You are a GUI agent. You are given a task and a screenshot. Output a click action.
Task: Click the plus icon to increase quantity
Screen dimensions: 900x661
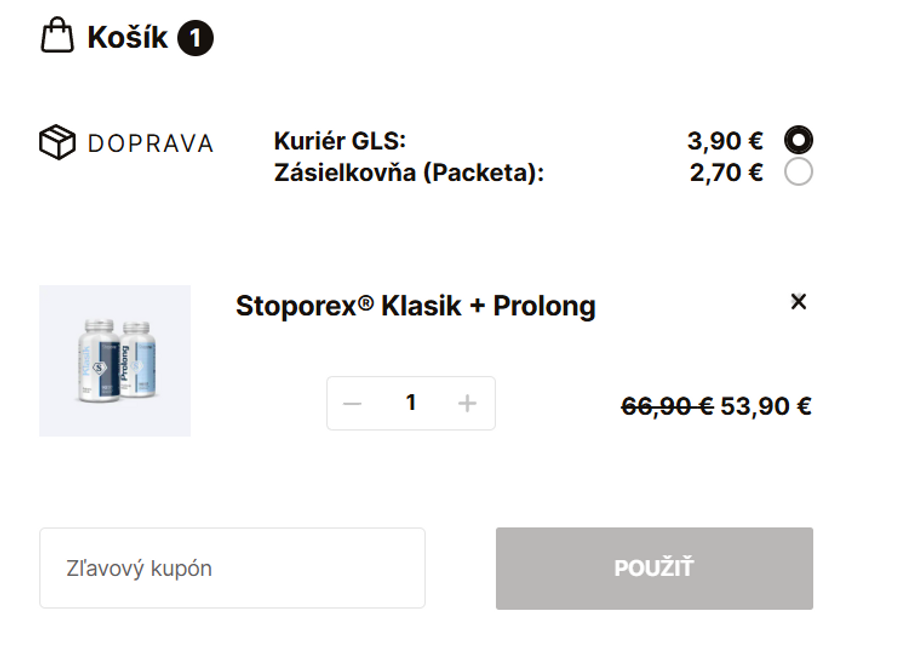(465, 402)
